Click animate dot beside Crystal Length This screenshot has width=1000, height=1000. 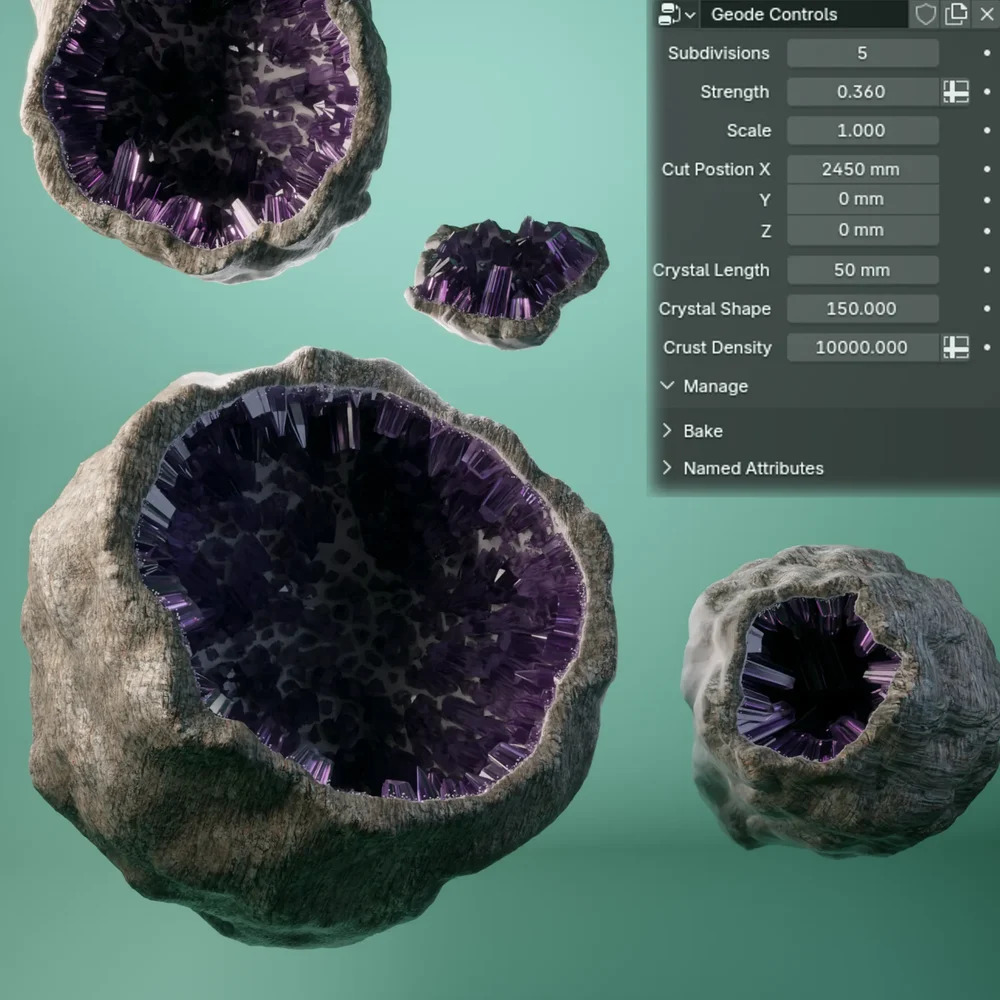(987, 270)
